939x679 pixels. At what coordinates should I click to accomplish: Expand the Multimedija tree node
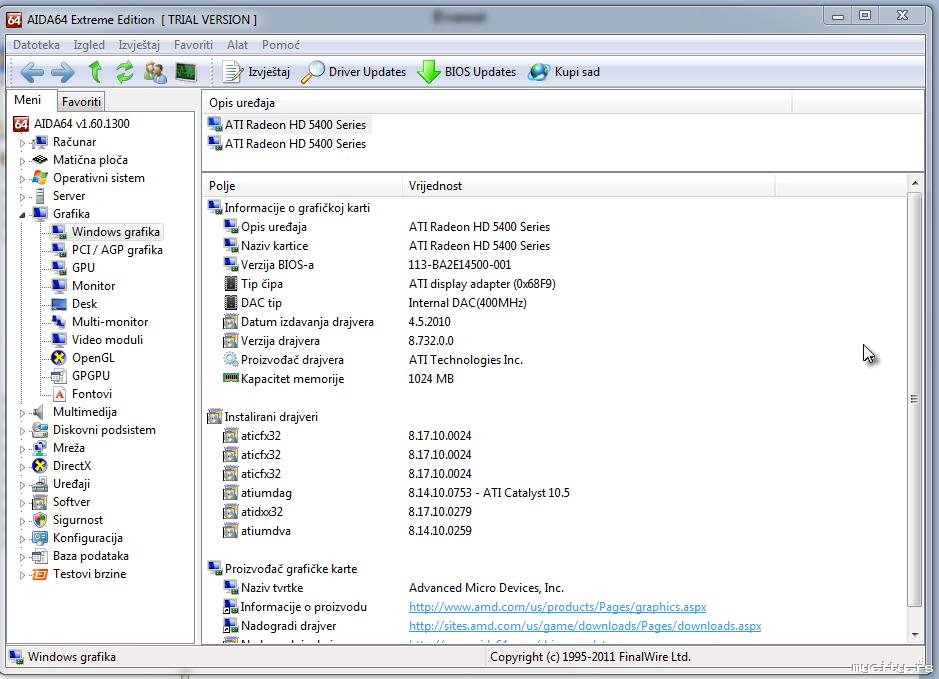[x=22, y=413]
